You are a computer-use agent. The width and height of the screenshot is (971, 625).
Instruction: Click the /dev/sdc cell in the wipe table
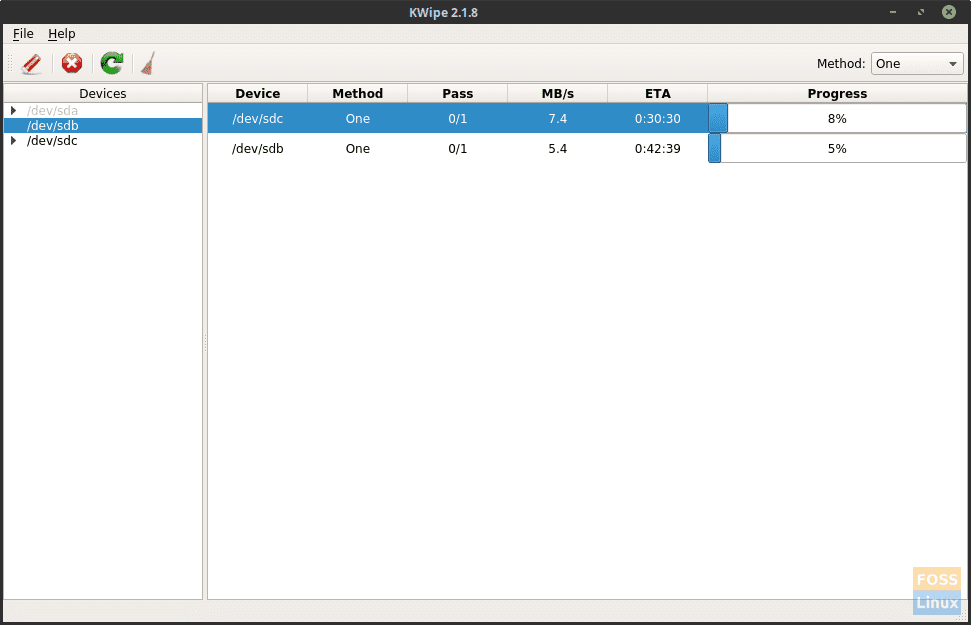tap(258, 118)
